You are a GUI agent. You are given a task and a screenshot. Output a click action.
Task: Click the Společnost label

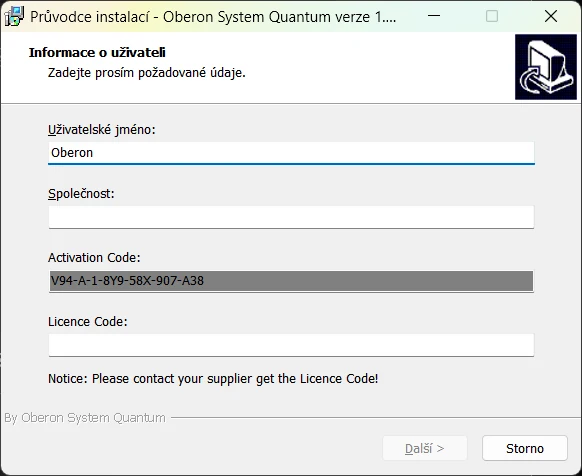pyautogui.click(x=81, y=194)
